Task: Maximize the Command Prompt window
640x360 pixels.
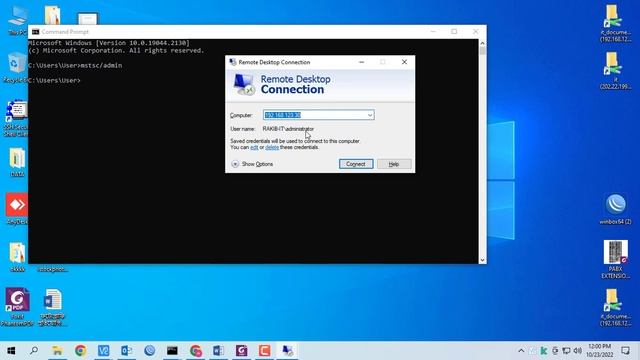Action: click(x=454, y=31)
